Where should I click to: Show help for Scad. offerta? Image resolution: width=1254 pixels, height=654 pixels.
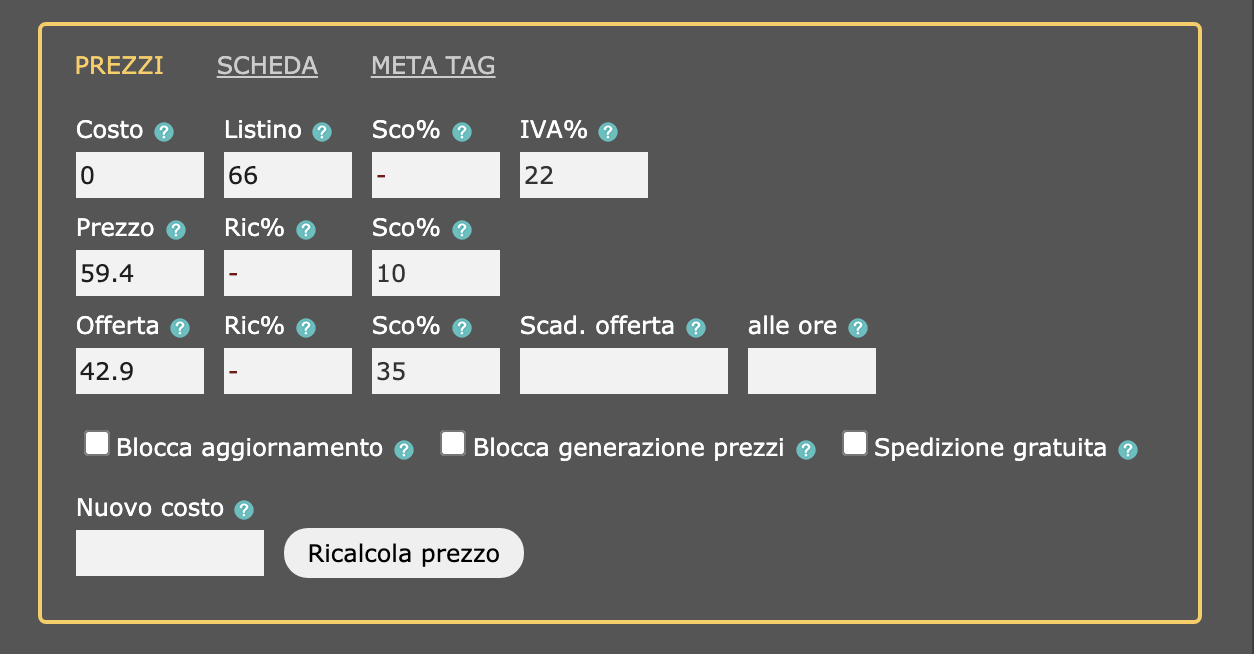[x=696, y=328]
